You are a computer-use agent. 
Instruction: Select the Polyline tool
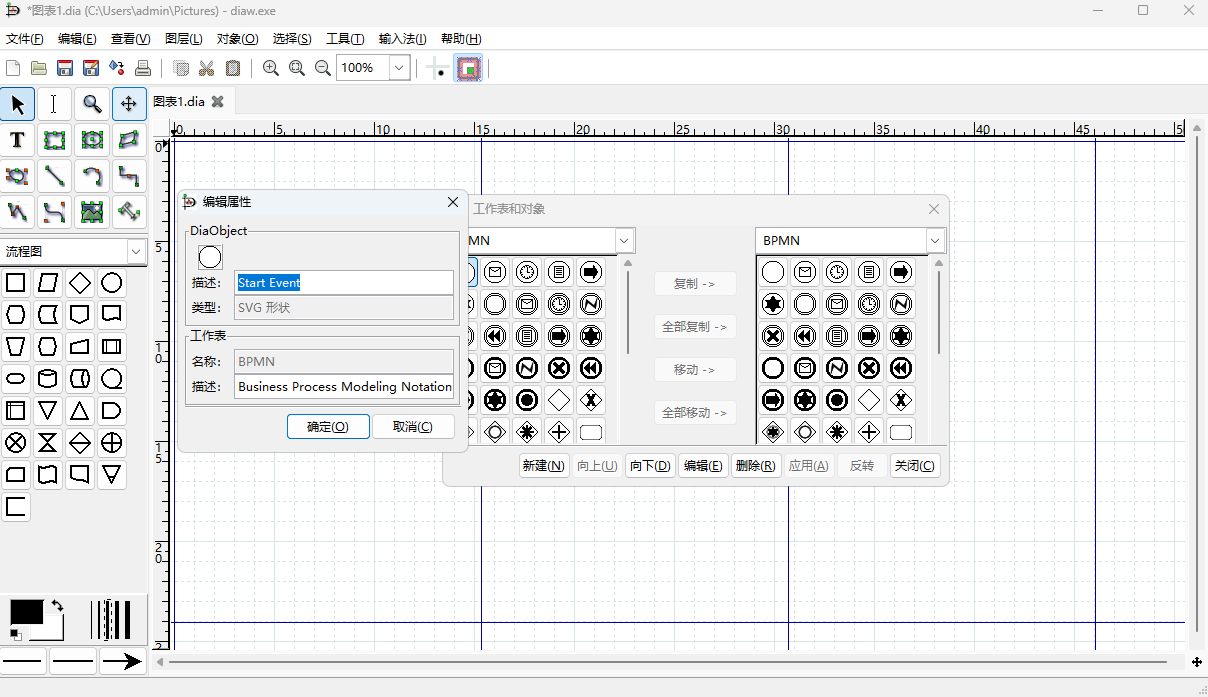pyautogui.click(x=17, y=212)
